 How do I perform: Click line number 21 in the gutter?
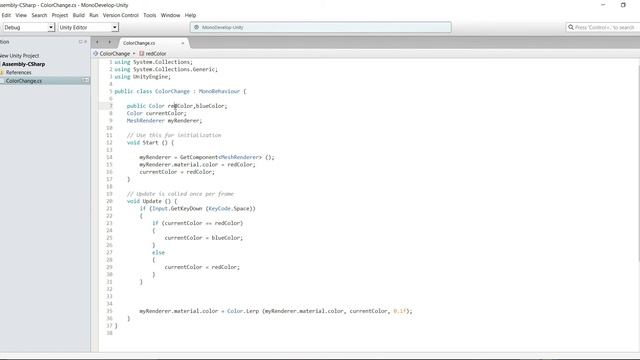(x=109, y=209)
